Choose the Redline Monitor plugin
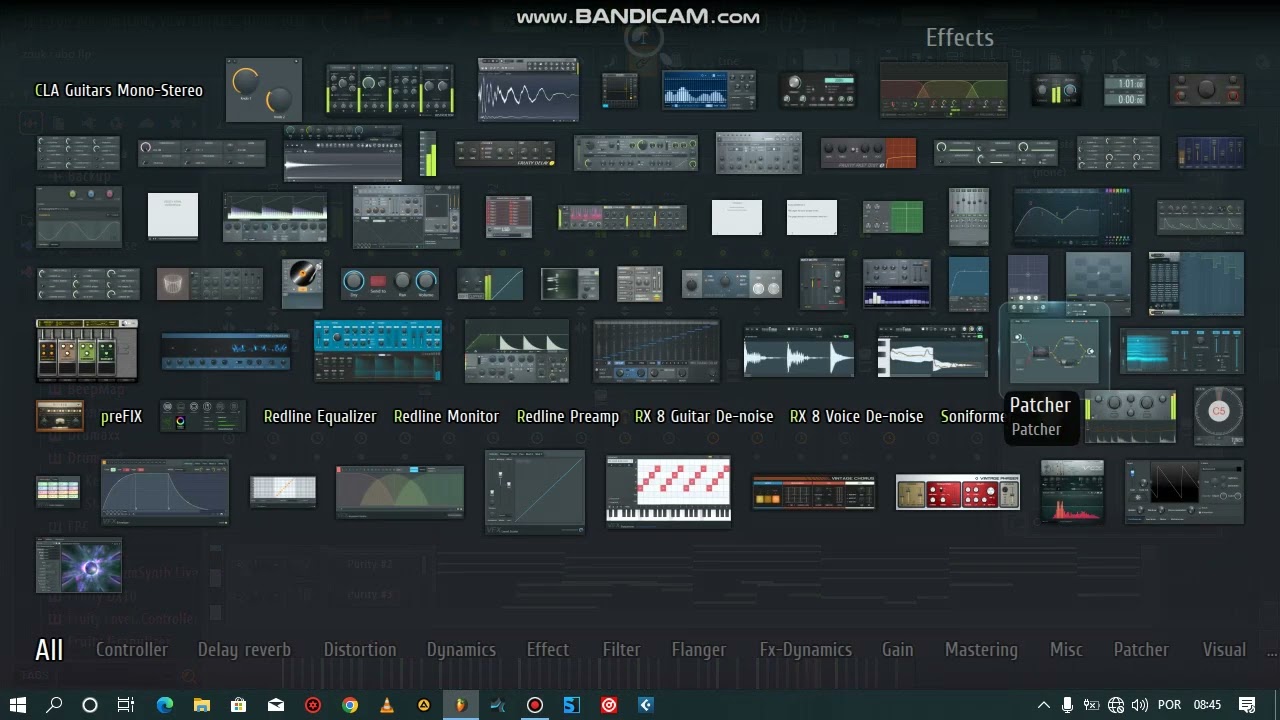Viewport: 1280px width, 720px height. (446, 416)
